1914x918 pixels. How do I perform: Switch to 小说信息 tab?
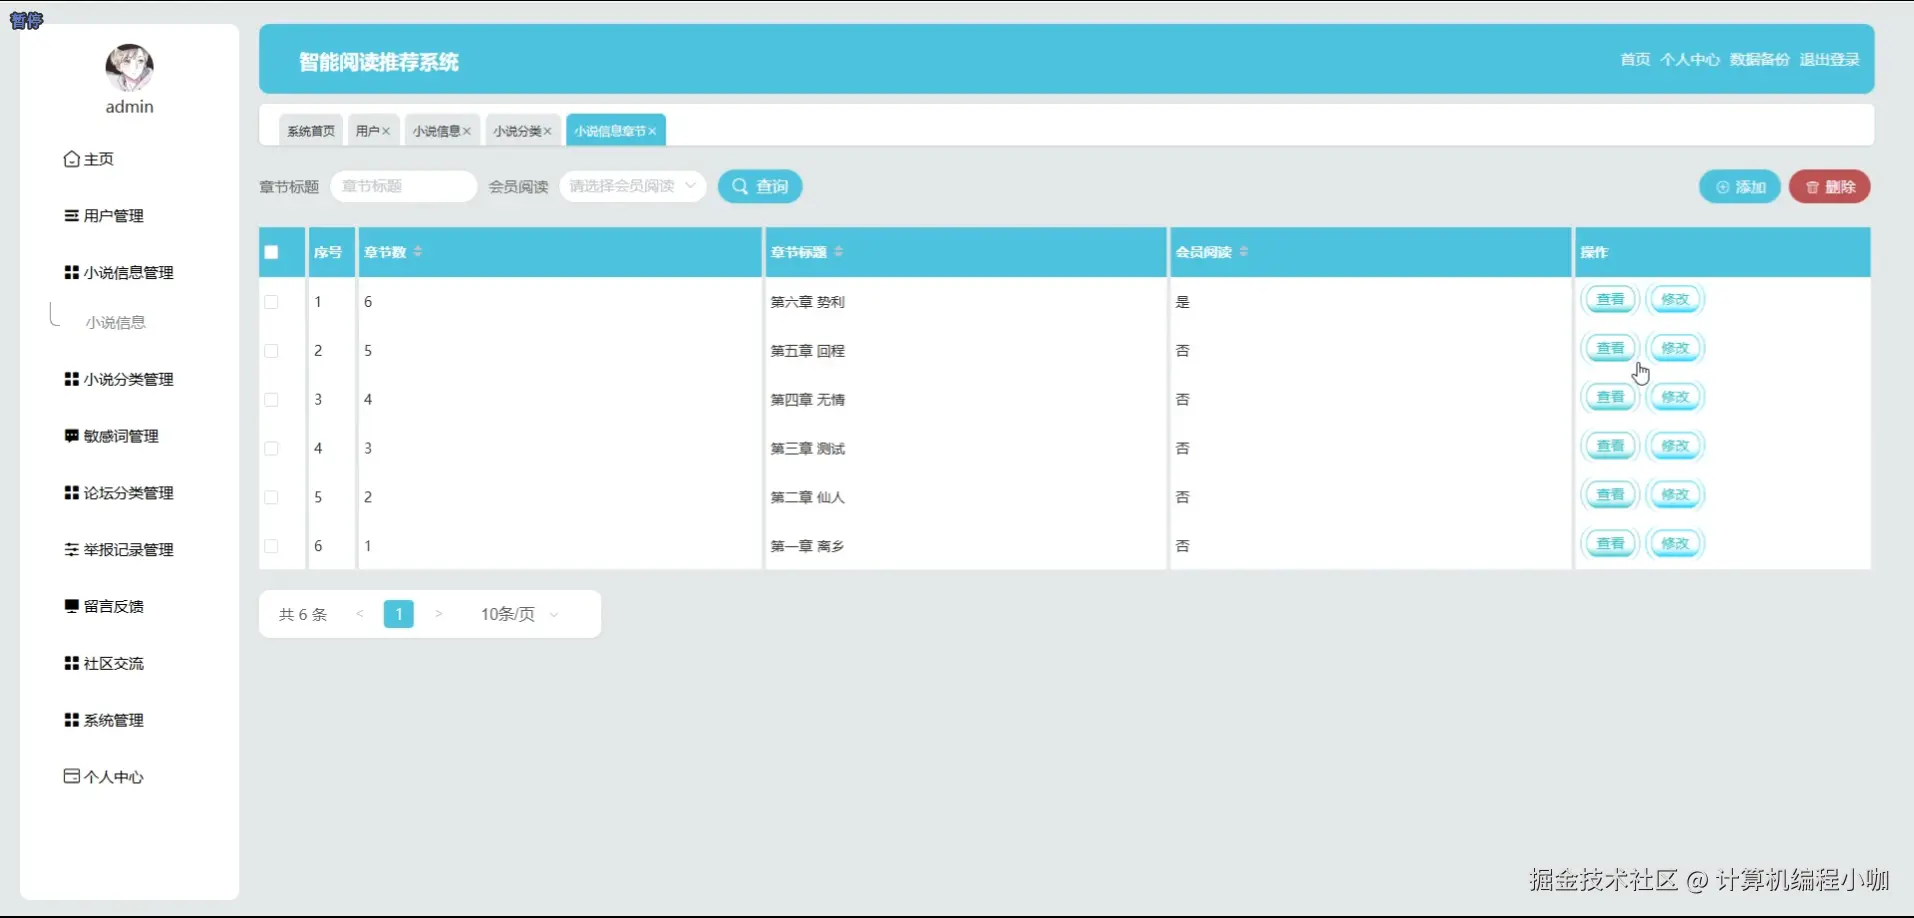(436, 131)
